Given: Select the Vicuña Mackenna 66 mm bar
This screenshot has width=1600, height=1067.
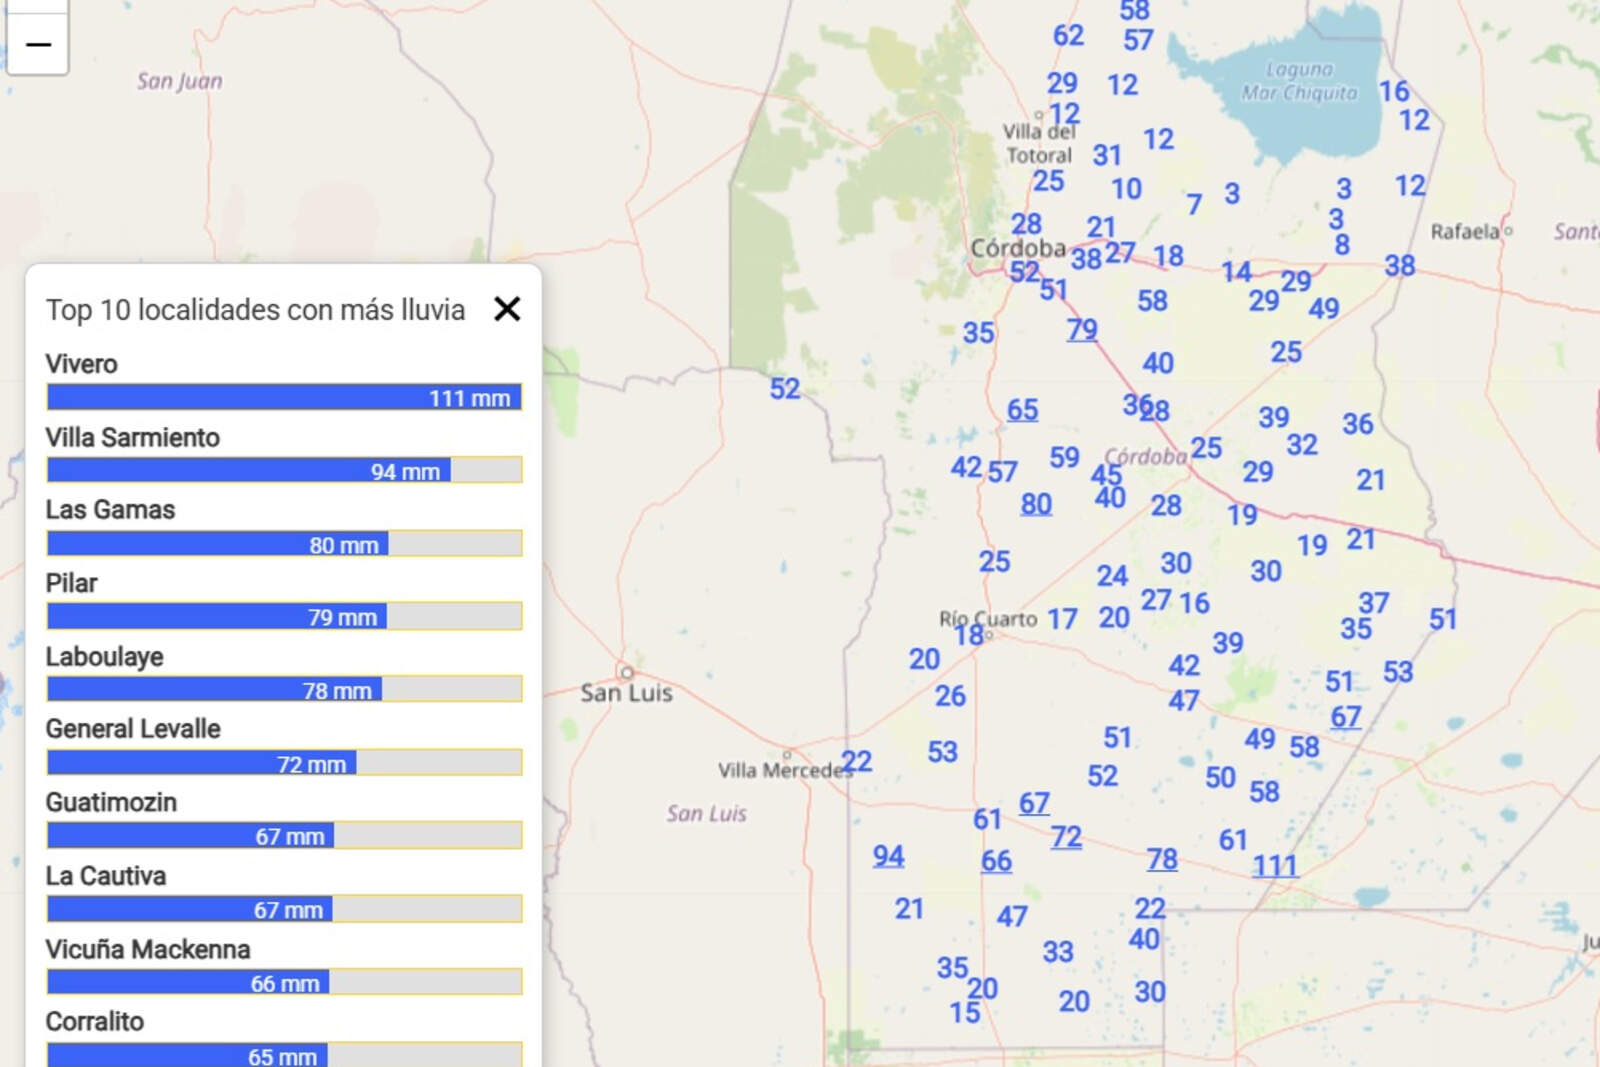Looking at the screenshot, I should click(284, 983).
